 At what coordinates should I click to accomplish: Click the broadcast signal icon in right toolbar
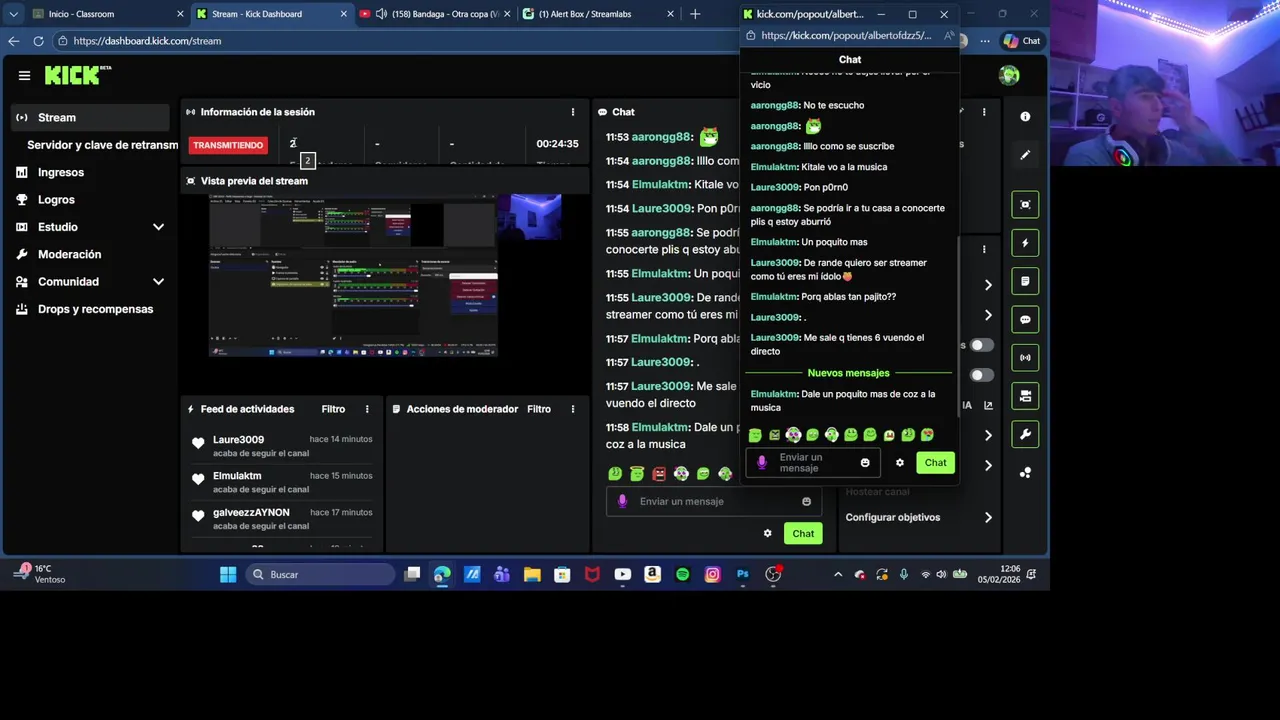pyautogui.click(x=1025, y=358)
